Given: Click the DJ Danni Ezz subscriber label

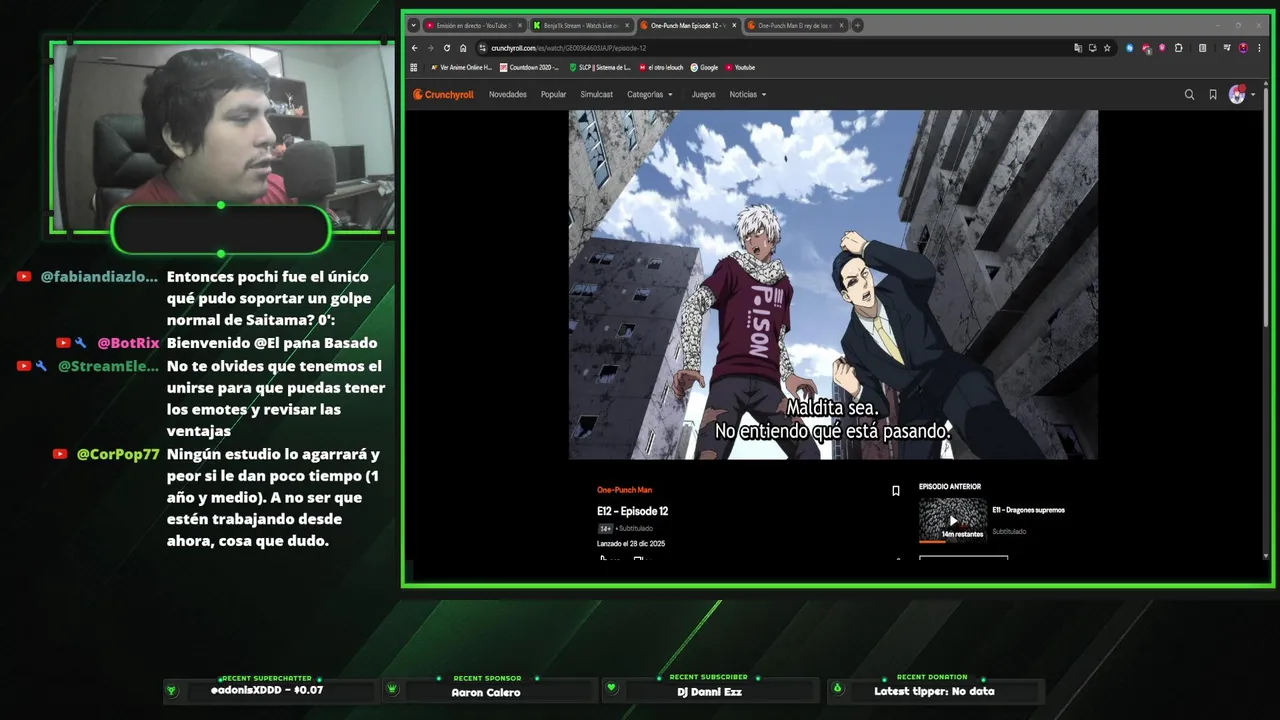Looking at the screenshot, I should click(x=710, y=692).
